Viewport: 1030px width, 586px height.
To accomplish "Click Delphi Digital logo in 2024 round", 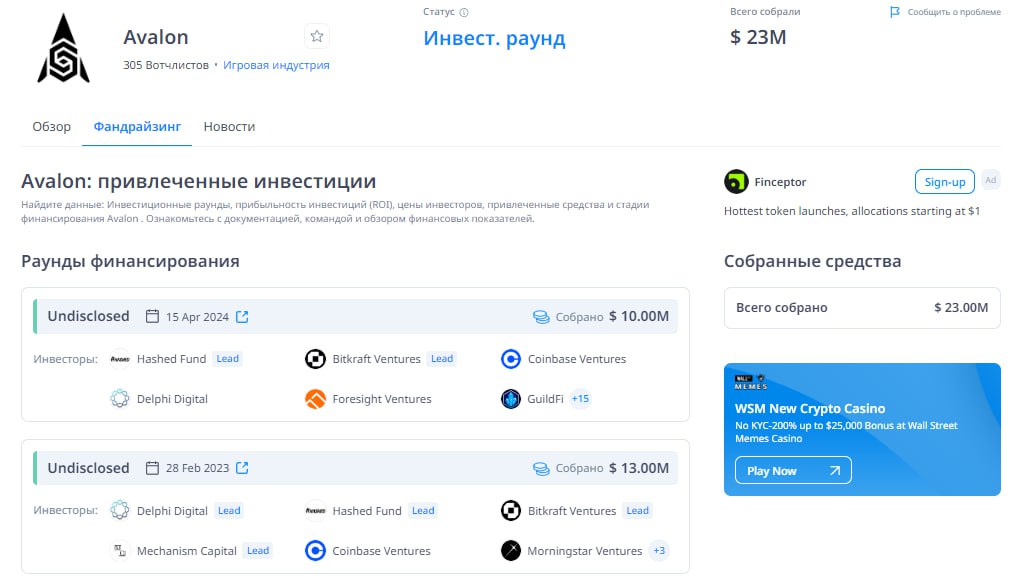I will click(x=120, y=399).
